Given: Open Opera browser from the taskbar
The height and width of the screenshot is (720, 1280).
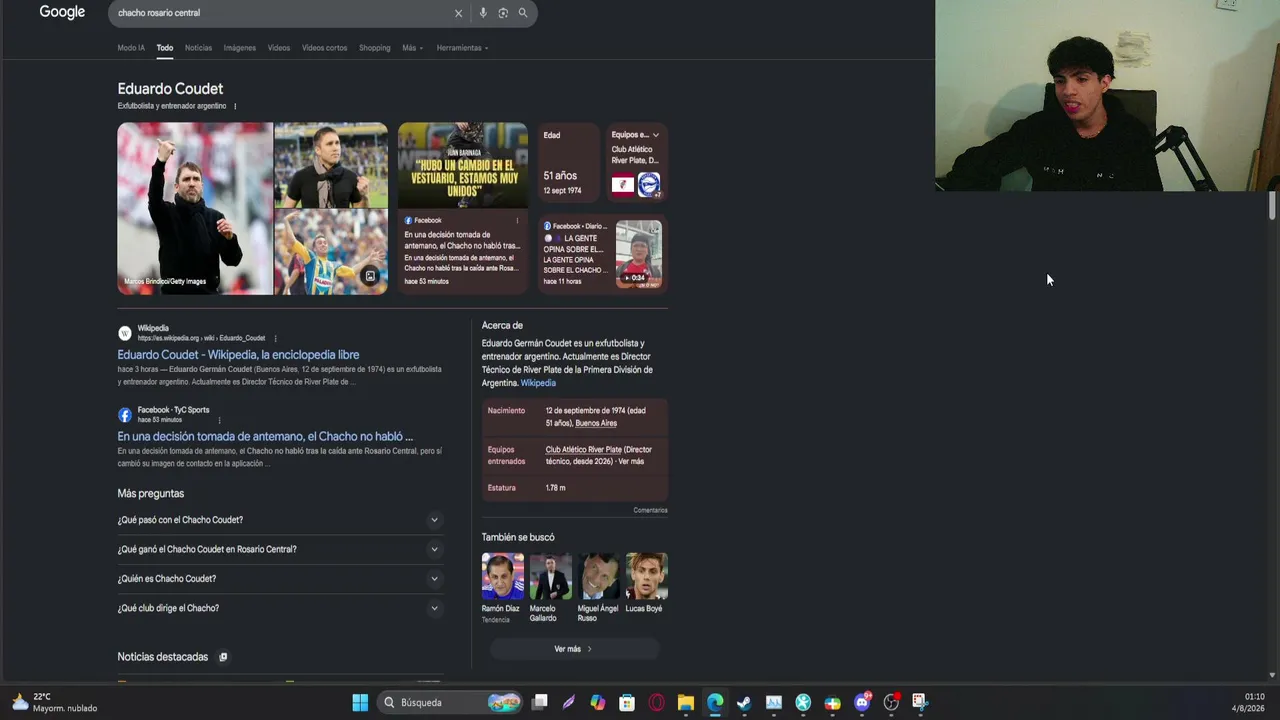Looking at the screenshot, I should pyautogui.click(x=656, y=702).
